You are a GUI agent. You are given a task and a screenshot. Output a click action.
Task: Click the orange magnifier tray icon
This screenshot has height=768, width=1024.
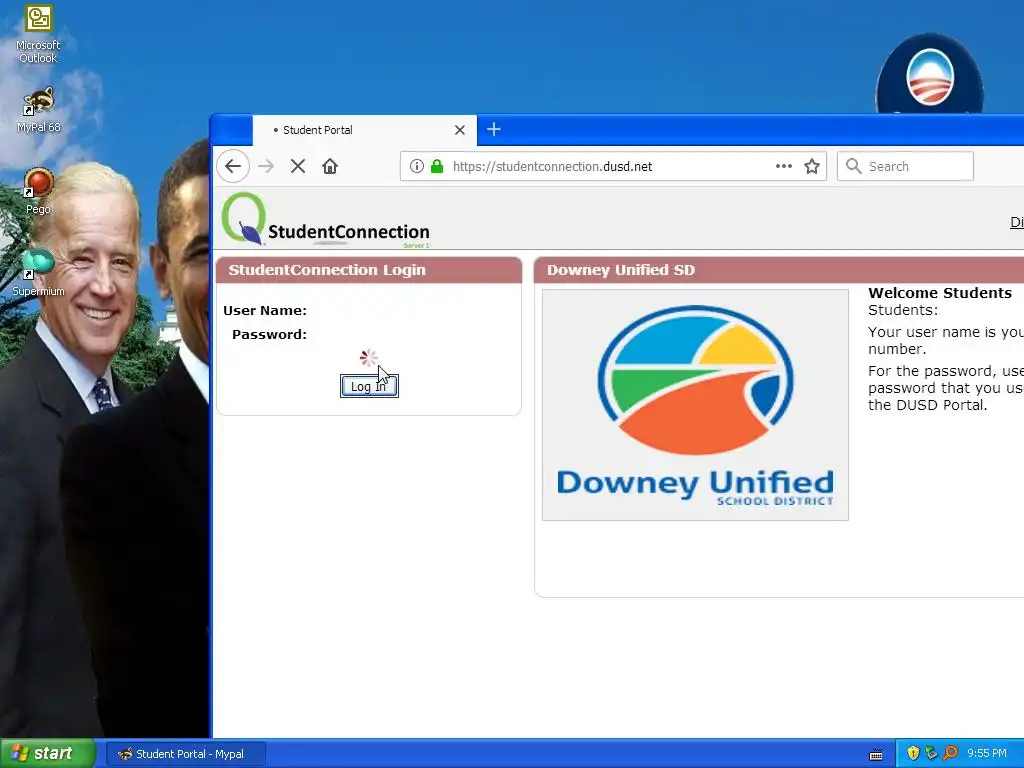click(x=950, y=754)
